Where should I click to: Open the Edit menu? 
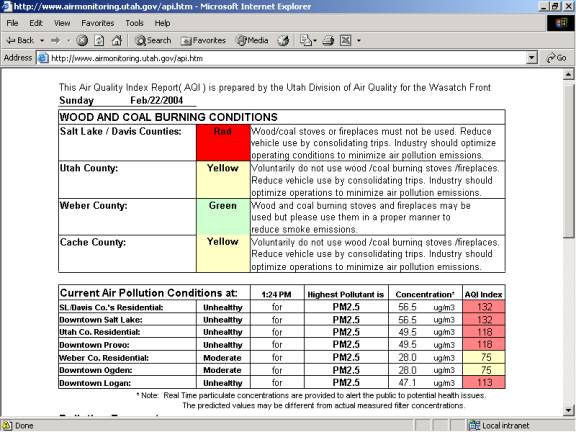[36, 23]
